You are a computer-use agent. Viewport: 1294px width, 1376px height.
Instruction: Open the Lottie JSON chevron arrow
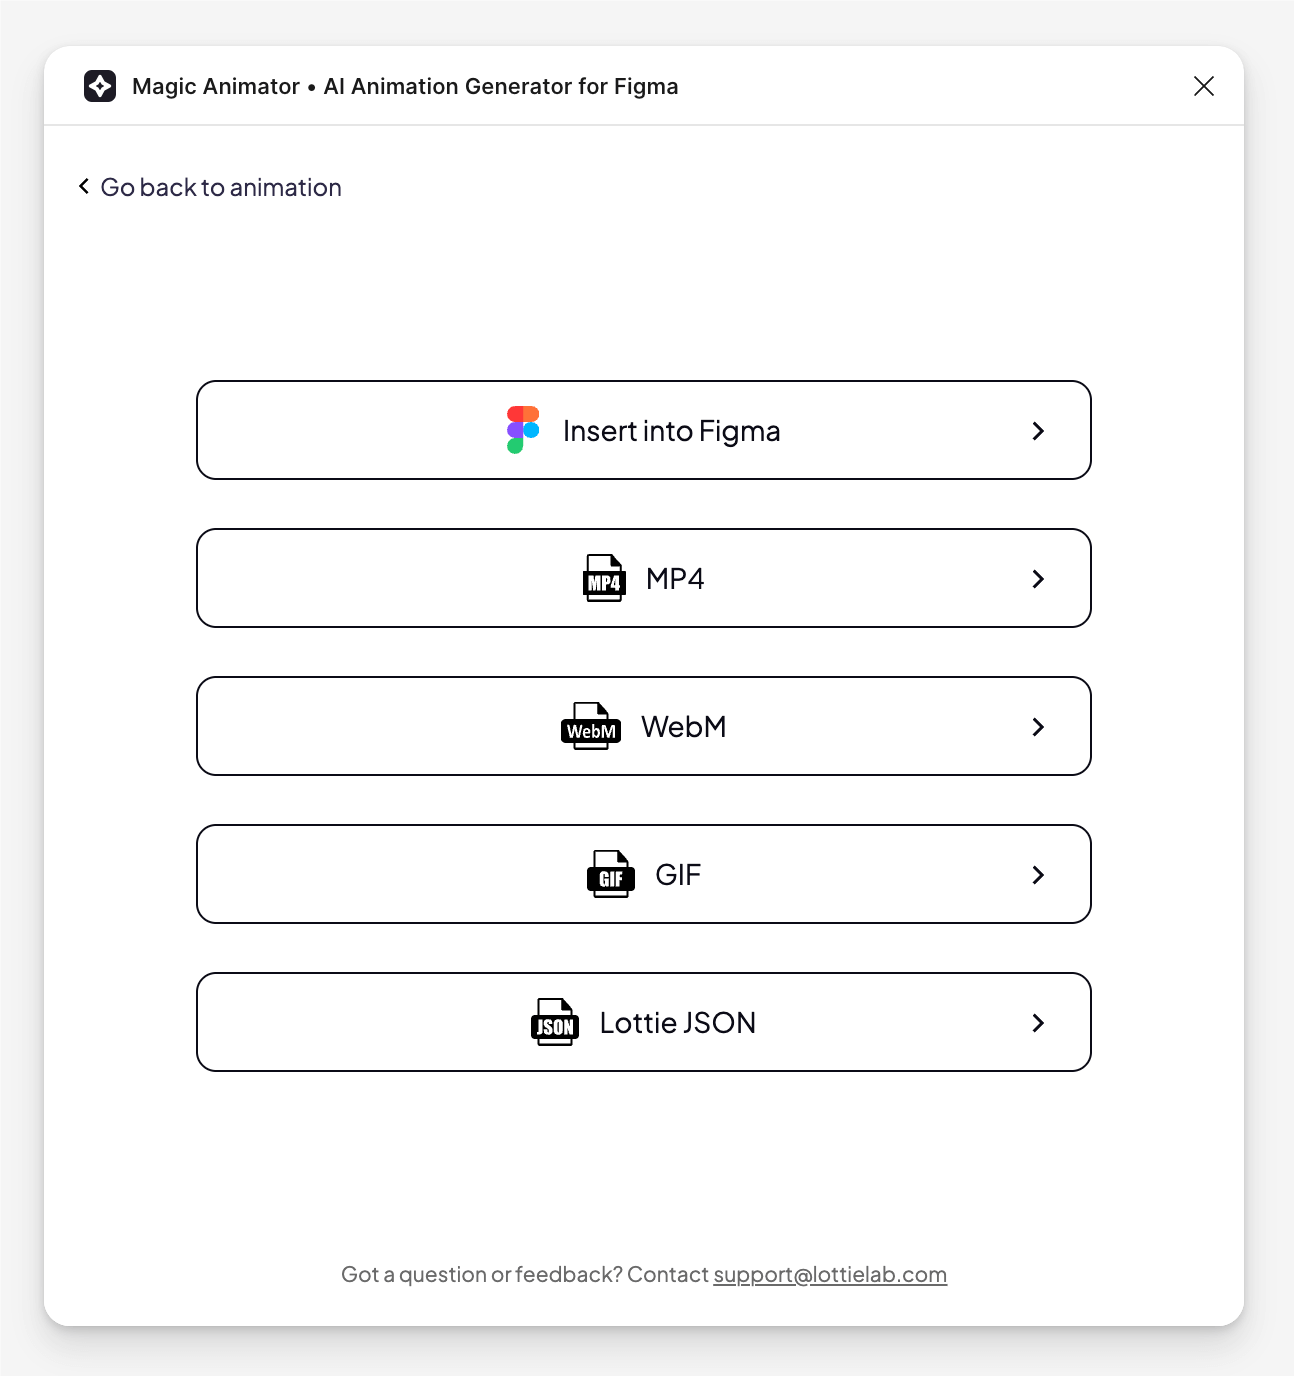1038,1023
